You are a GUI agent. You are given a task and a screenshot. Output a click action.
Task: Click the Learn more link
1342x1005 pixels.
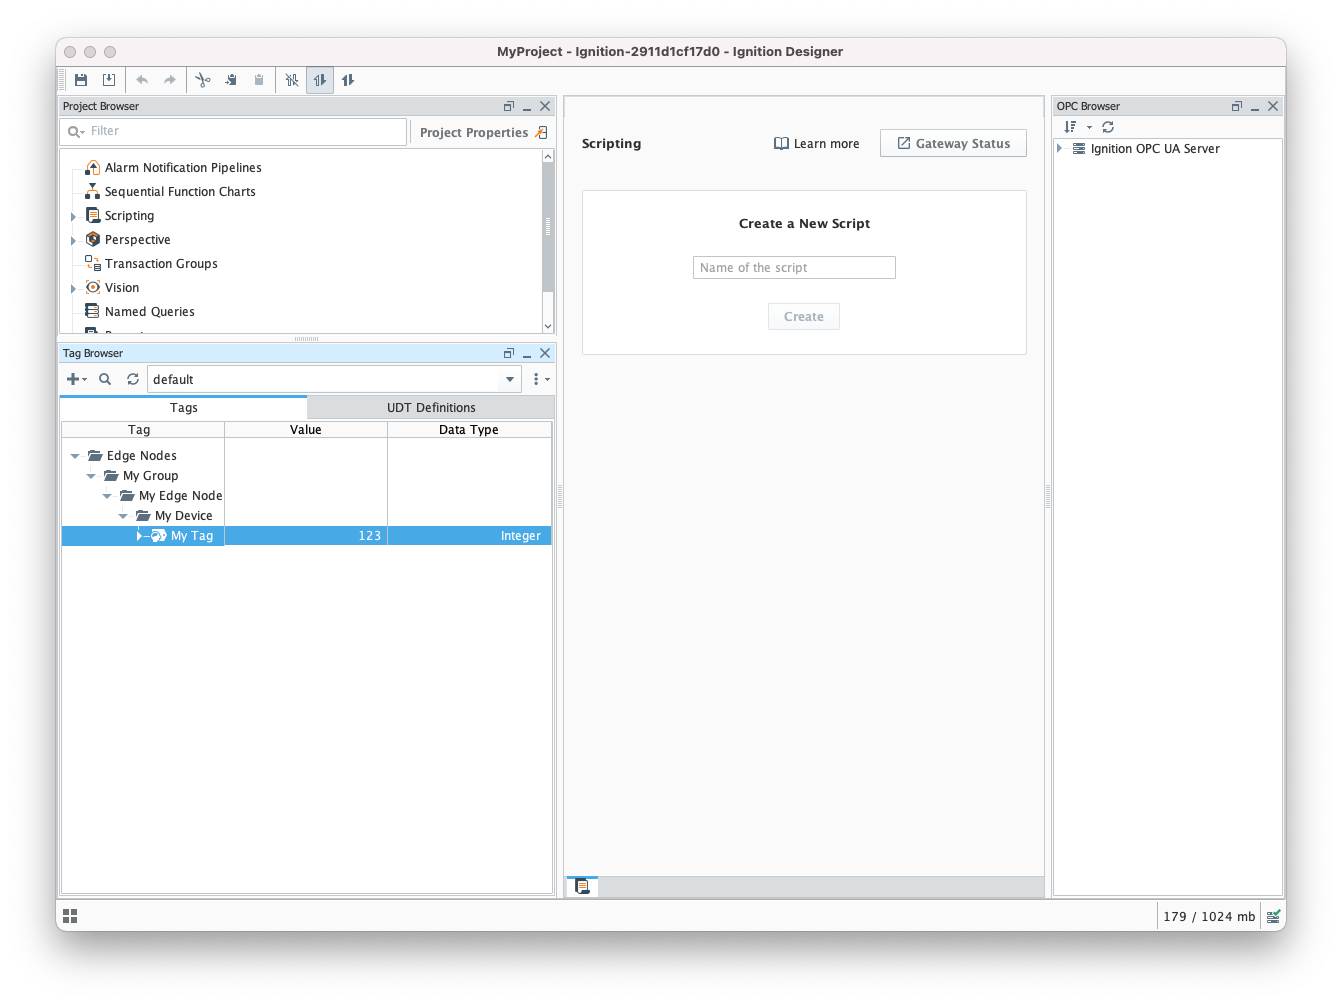click(x=816, y=143)
